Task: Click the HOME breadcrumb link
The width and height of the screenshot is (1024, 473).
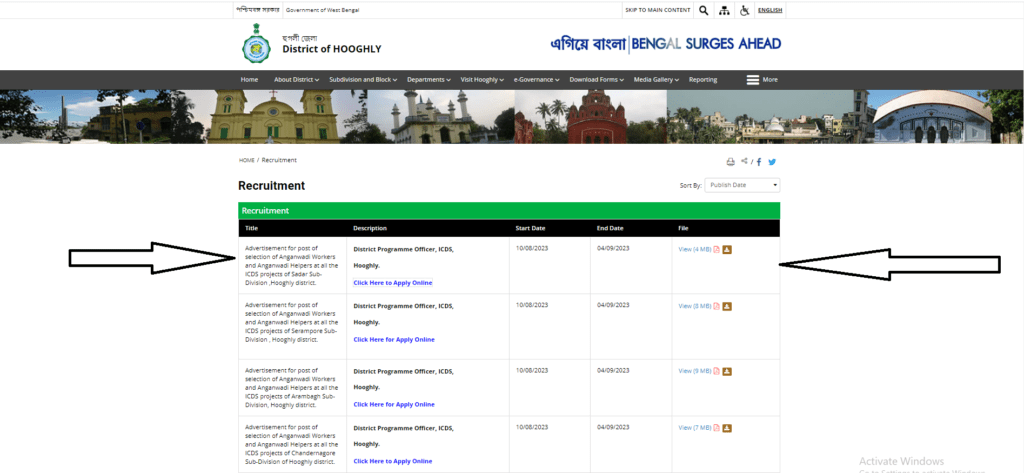Action: pyautogui.click(x=247, y=161)
